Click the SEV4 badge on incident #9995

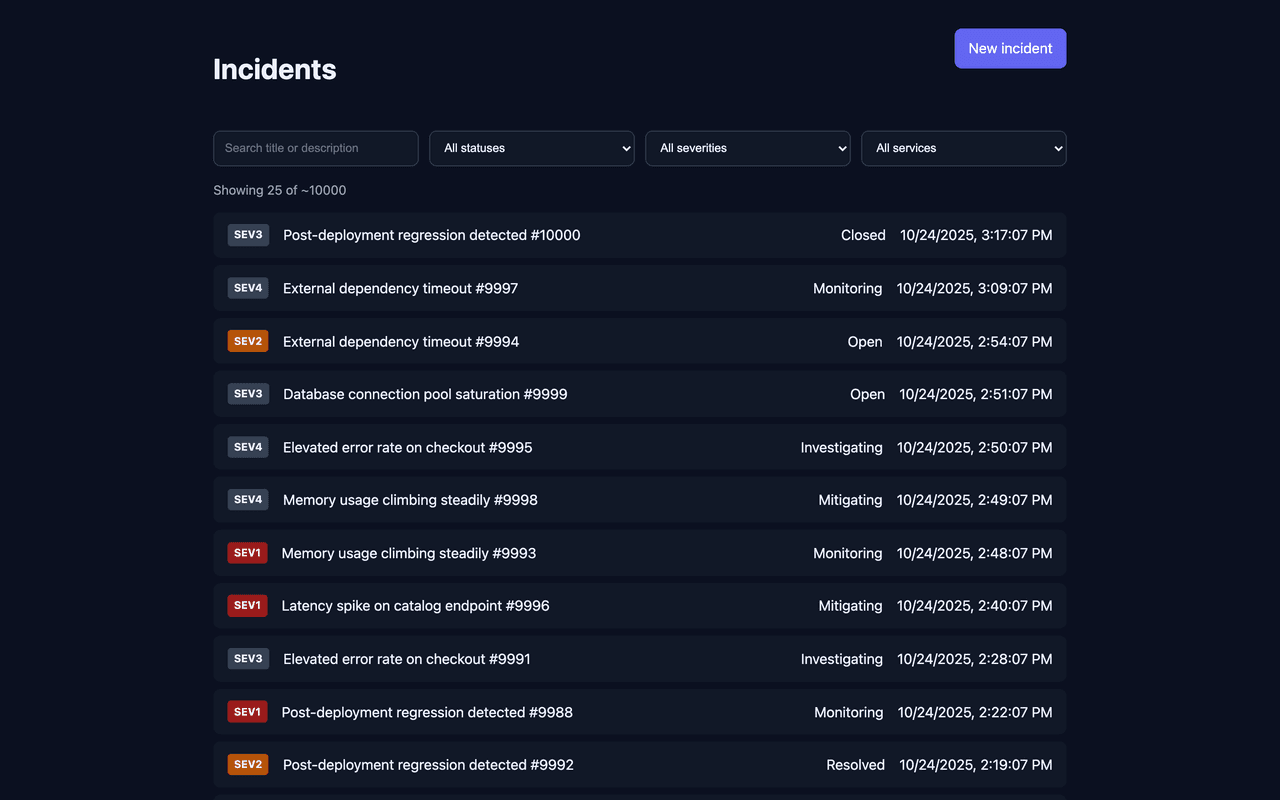[x=248, y=447]
